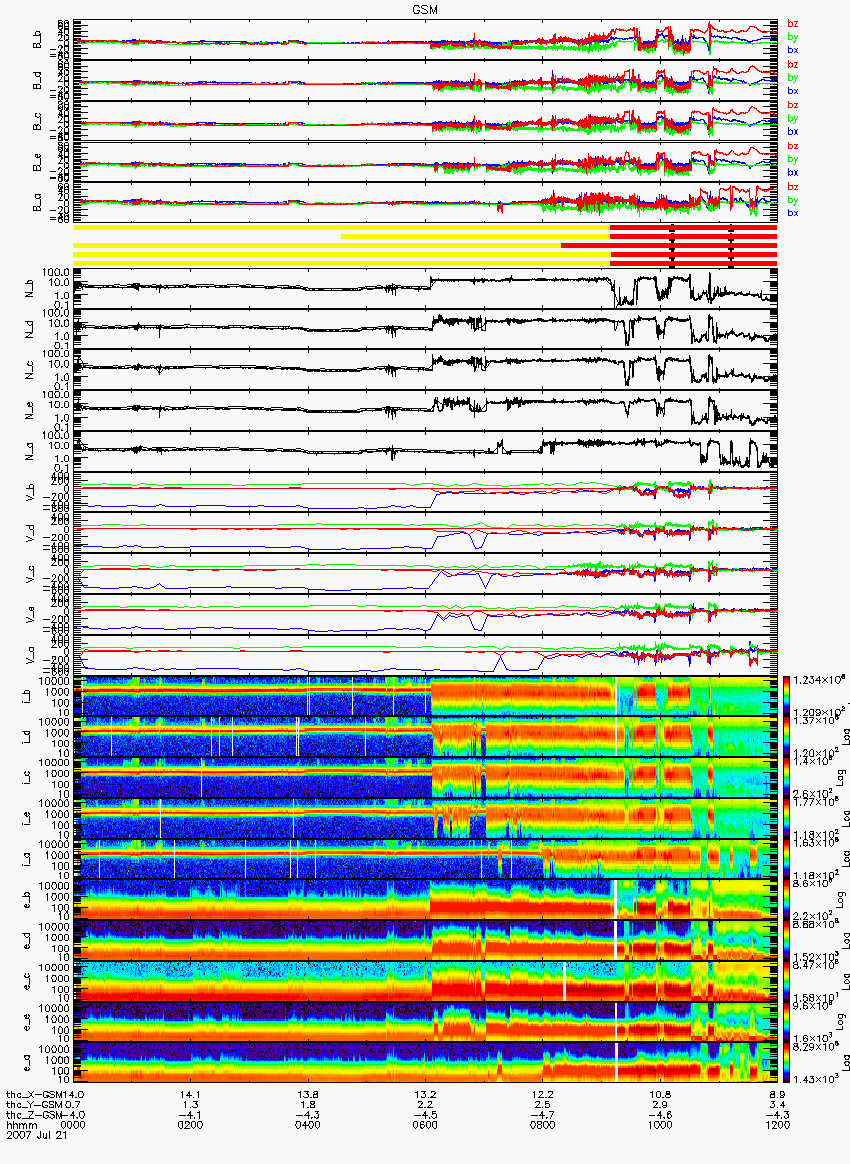
Task: Click the 0200 time tick label
Action: pyautogui.click(x=190, y=1125)
